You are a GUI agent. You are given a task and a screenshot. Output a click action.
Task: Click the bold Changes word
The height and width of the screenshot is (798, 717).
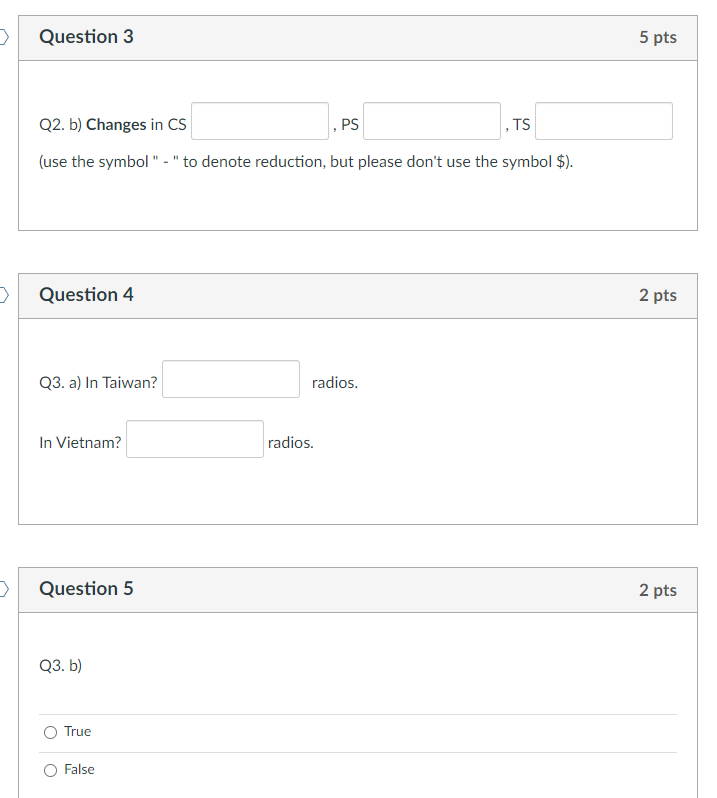coord(116,125)
